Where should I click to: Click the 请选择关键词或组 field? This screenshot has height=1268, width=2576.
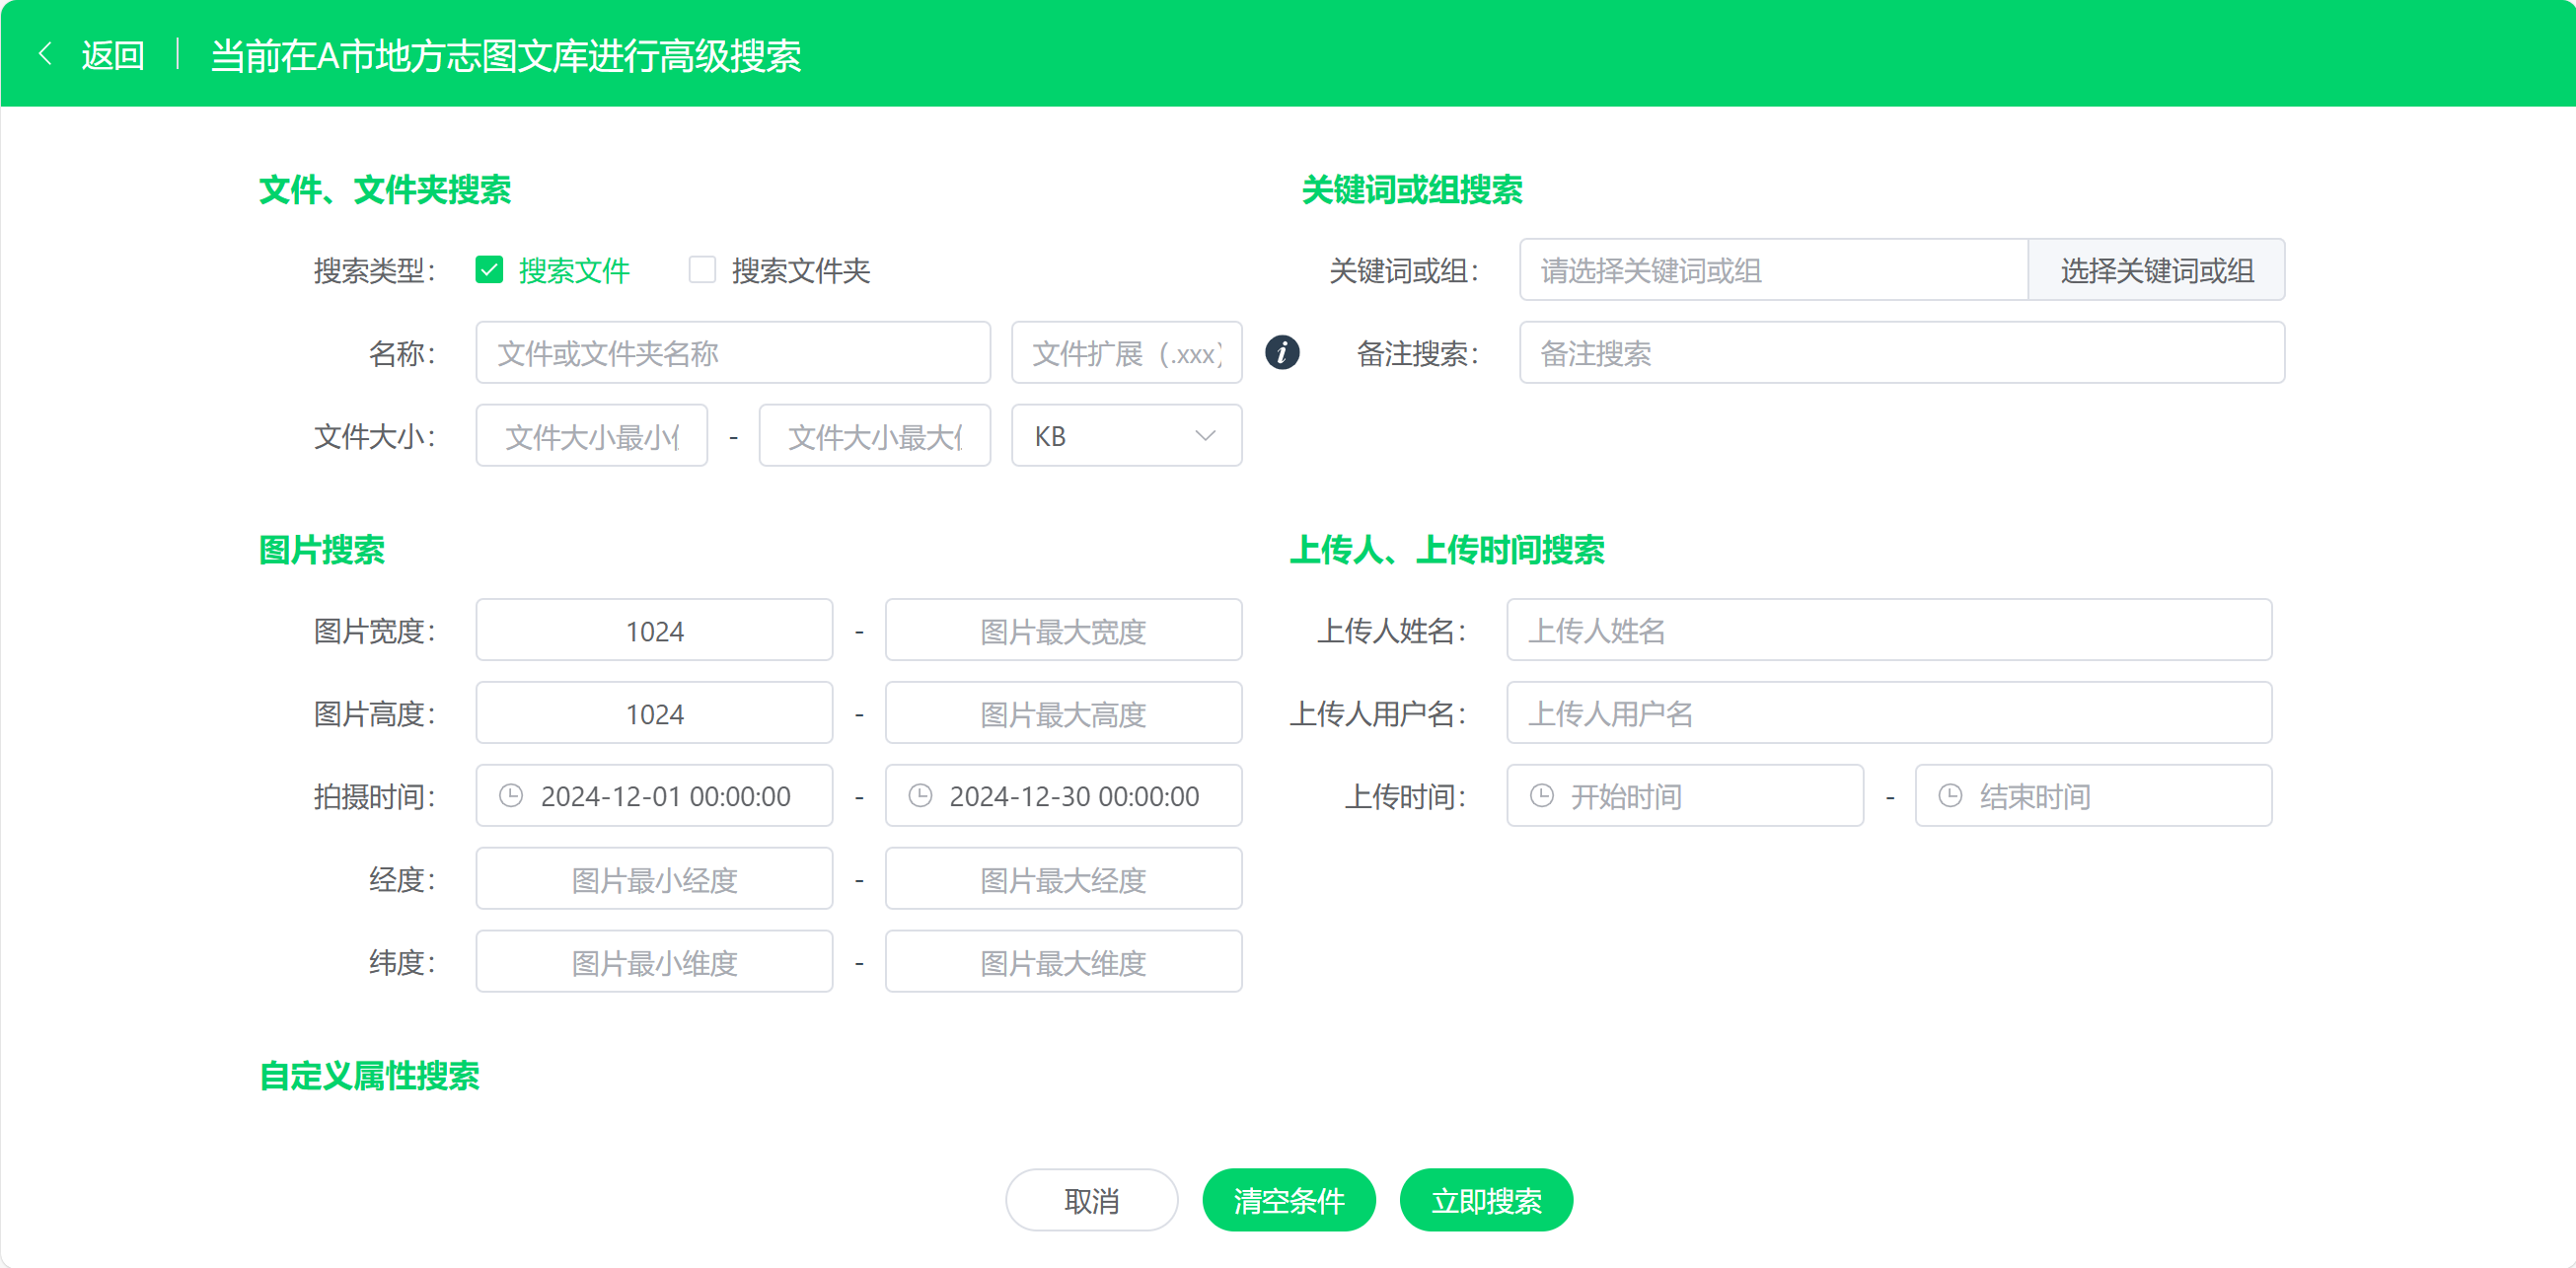pos(1773,270)
